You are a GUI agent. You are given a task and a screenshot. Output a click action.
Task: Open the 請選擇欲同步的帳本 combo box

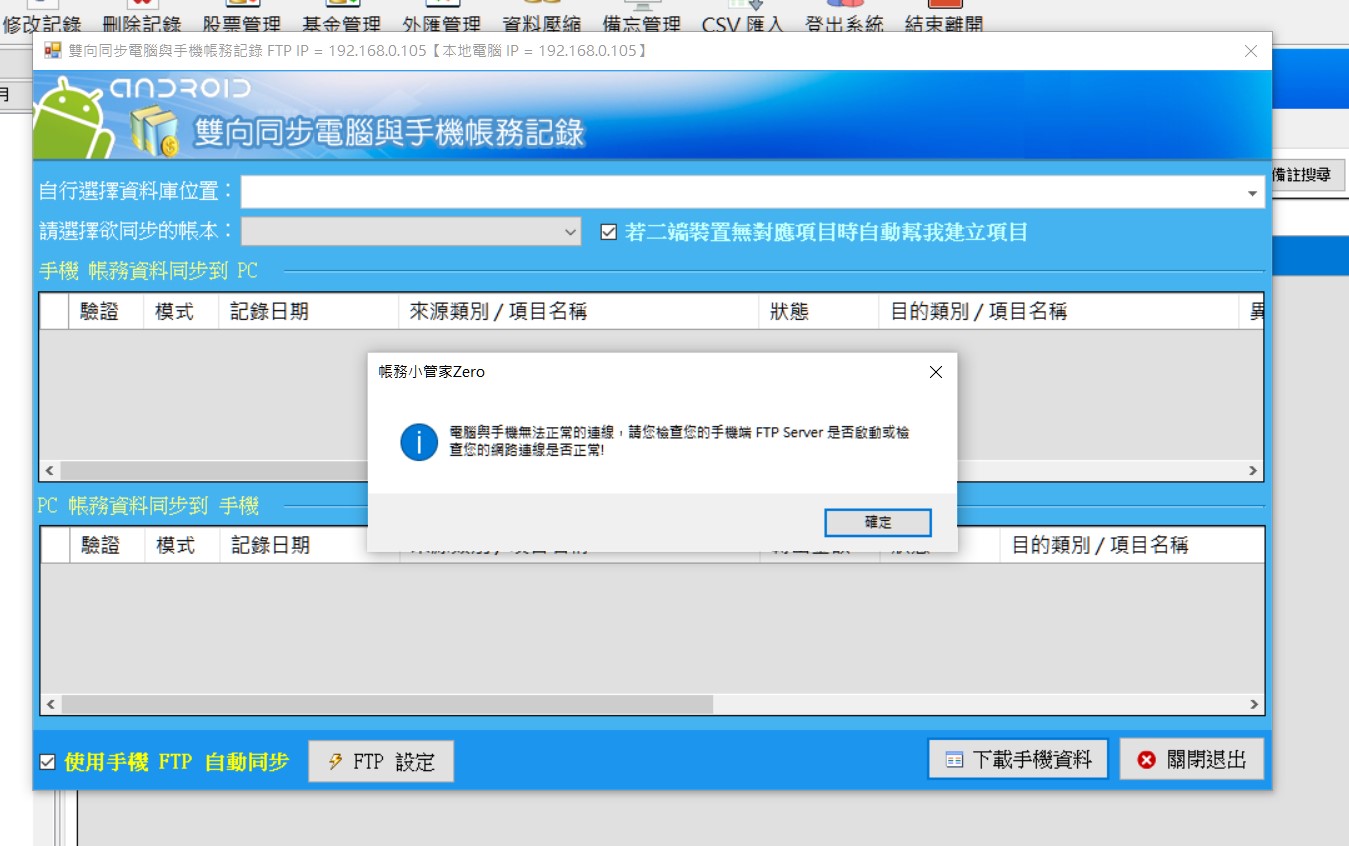click(x=410, y=232)
